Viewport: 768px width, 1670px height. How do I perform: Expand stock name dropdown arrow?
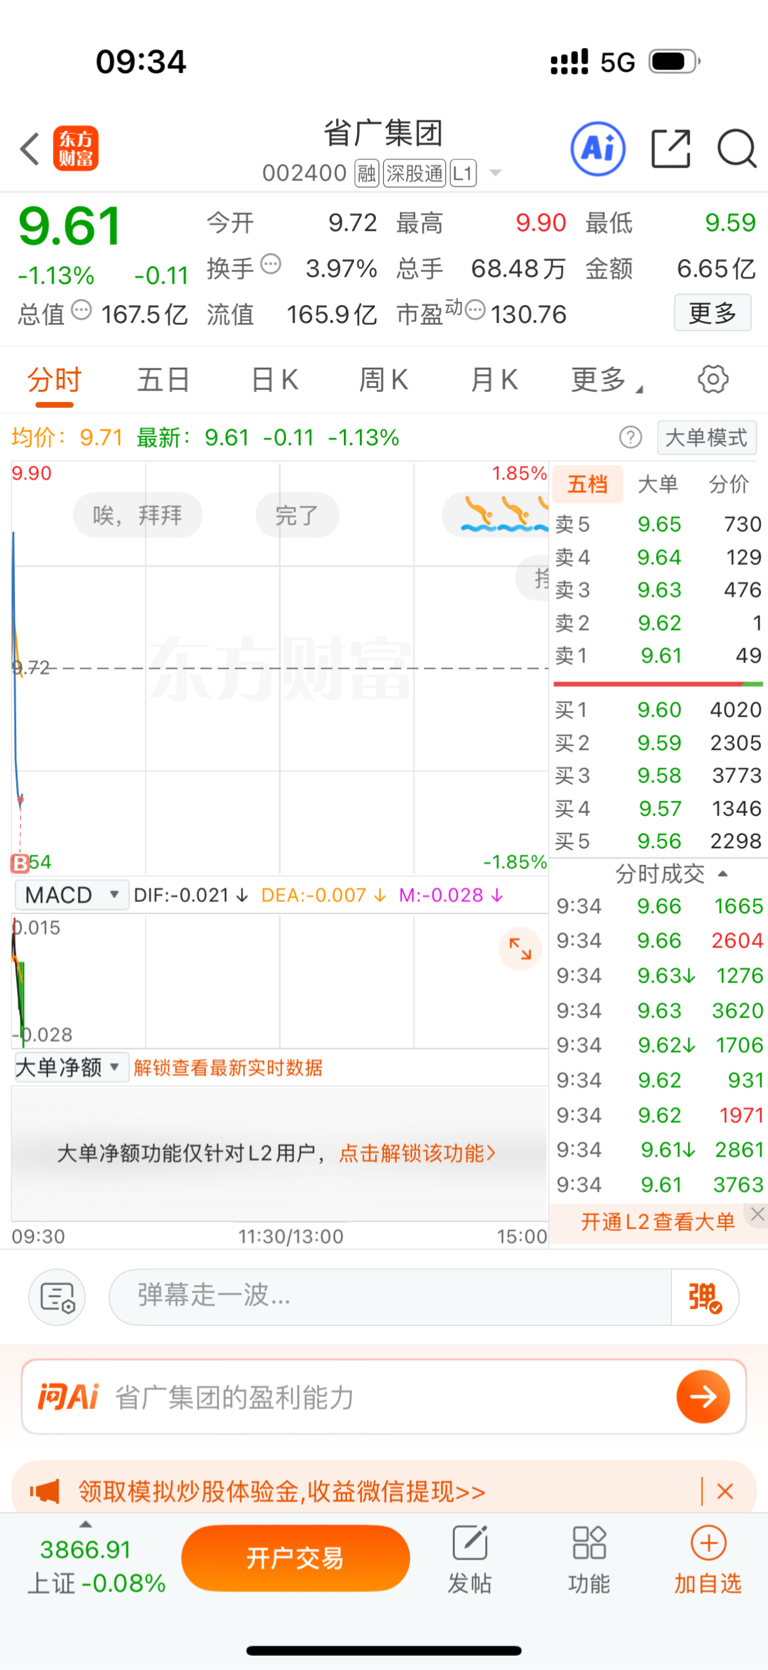[x=495, y=174]
